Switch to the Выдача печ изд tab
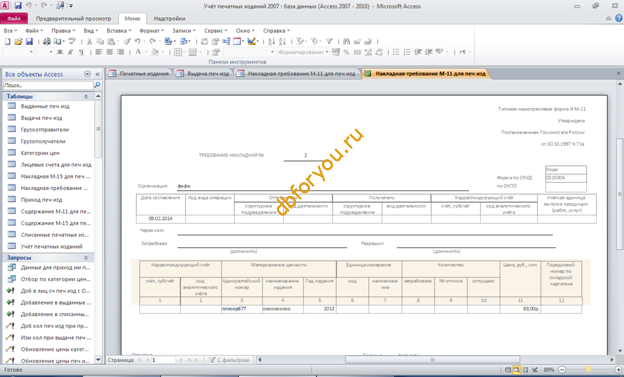 coord(203,74)
